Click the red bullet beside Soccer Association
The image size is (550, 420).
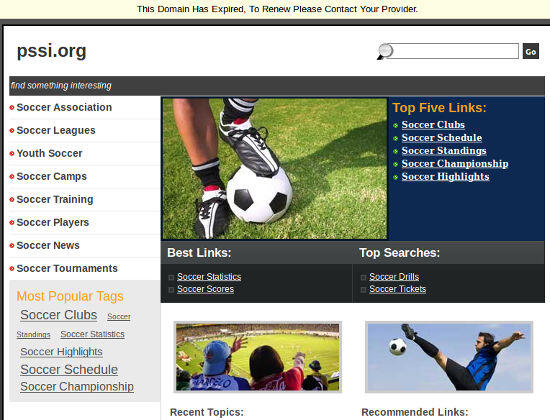(12, 107)
